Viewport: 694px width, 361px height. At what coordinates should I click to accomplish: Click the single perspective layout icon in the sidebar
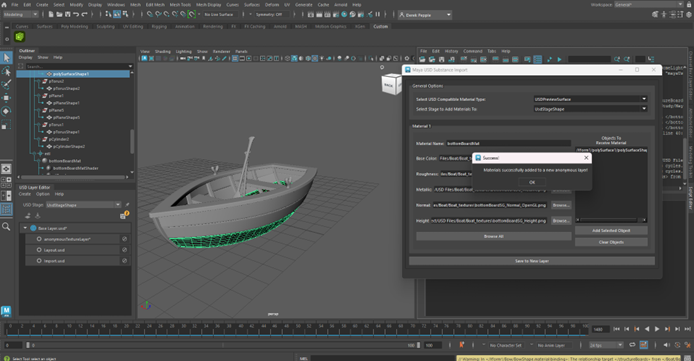pyautogui.click(x=6, y=169)
